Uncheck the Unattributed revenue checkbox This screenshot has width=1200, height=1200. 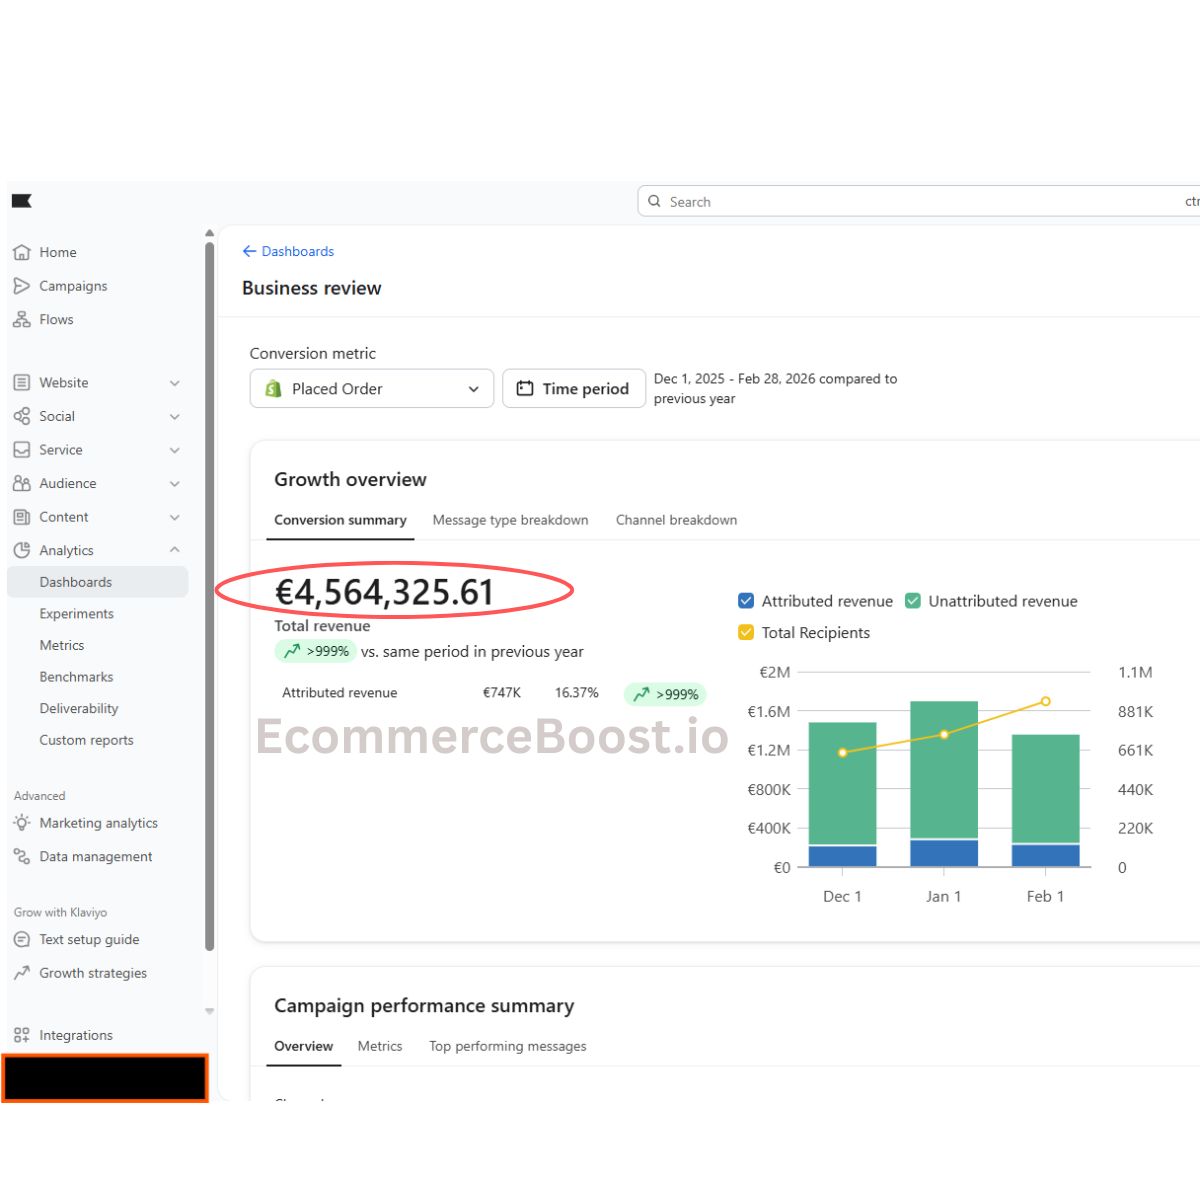pos(913,601)
